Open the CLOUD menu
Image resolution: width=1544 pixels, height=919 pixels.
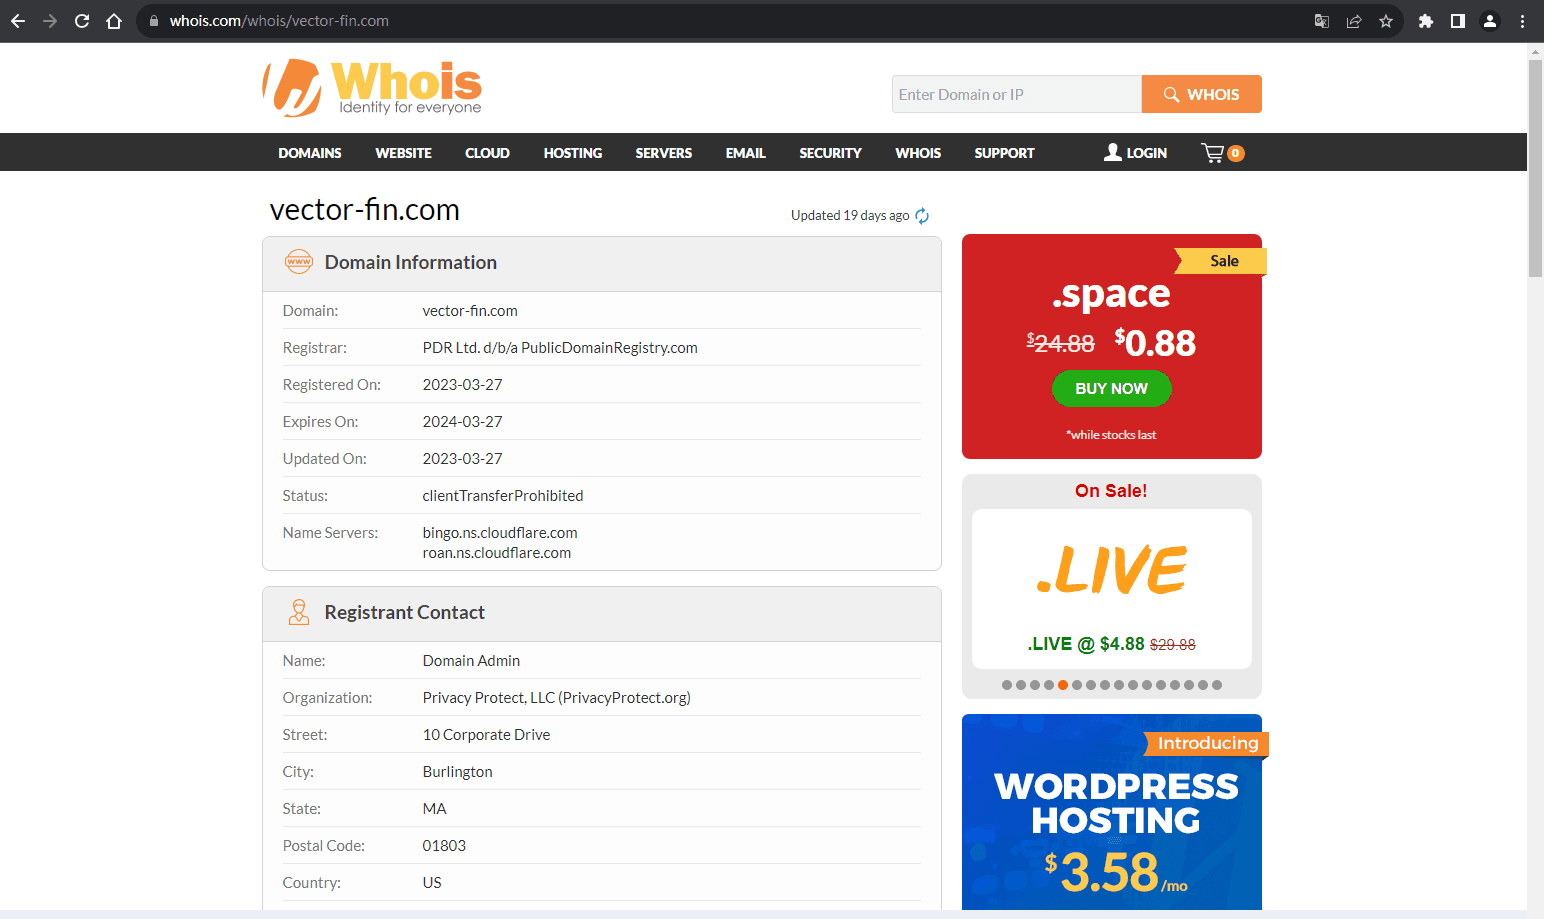tap(487, 153)
